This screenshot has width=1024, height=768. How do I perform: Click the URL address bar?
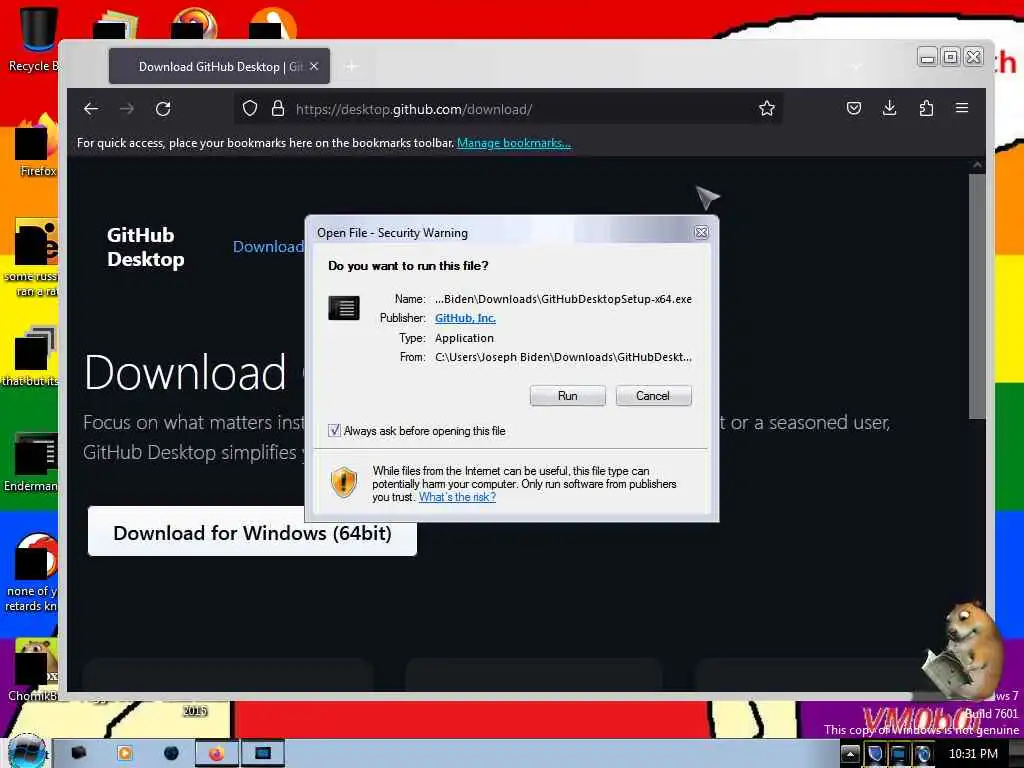509,109
